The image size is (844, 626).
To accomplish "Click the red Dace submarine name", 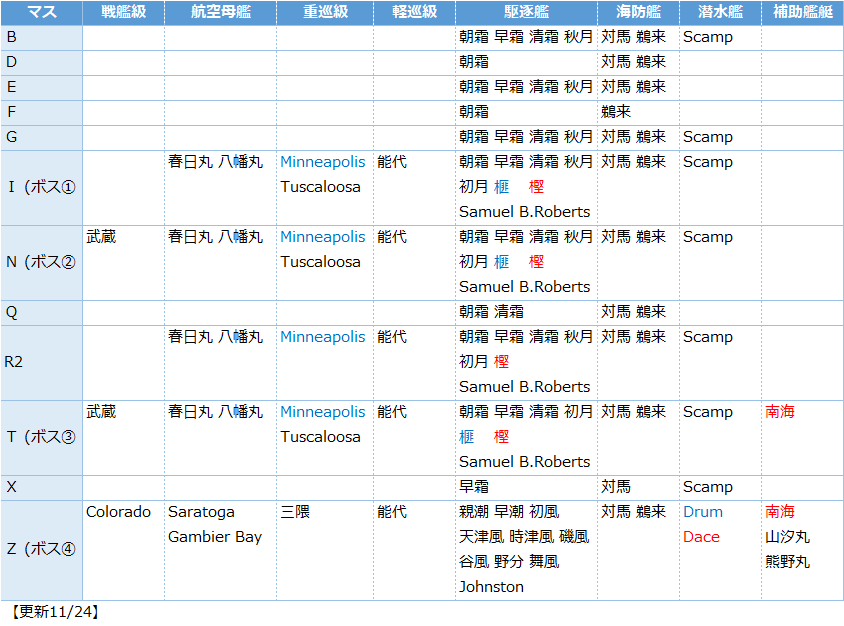I will pyautogui.click(x=701, y=537).
